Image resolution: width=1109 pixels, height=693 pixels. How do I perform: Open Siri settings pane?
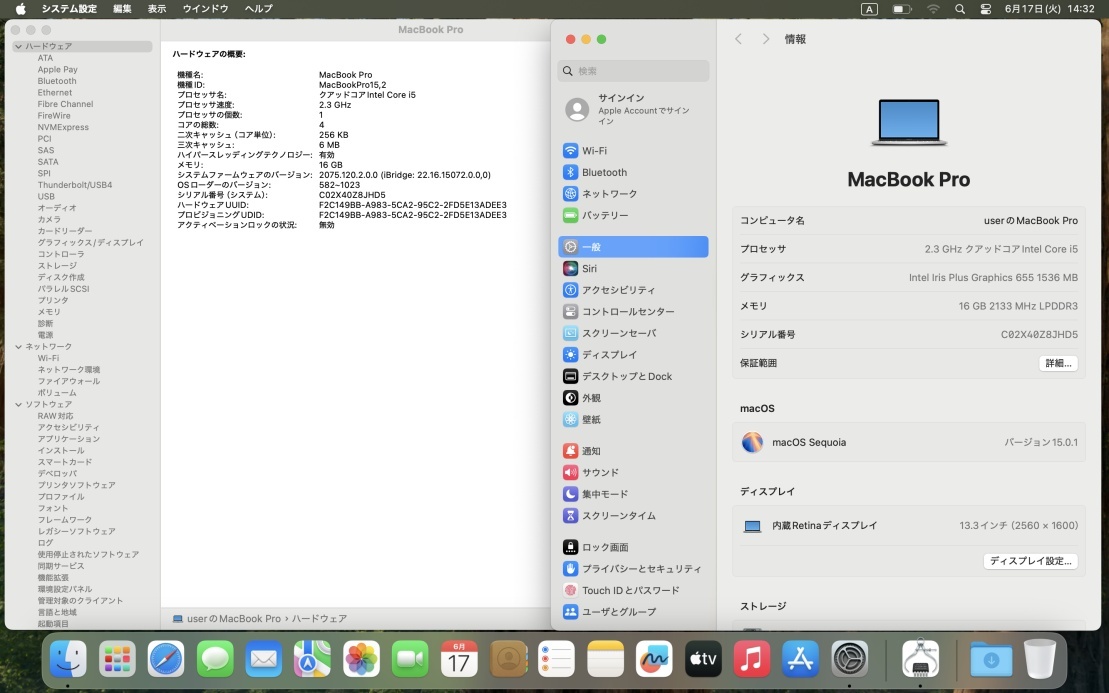tap(633, 269)
